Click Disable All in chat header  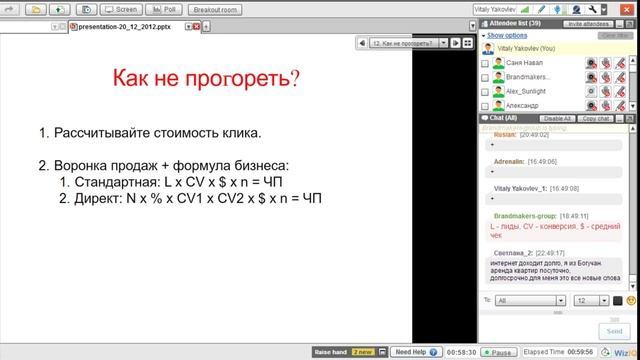click(x=558, y=118)
